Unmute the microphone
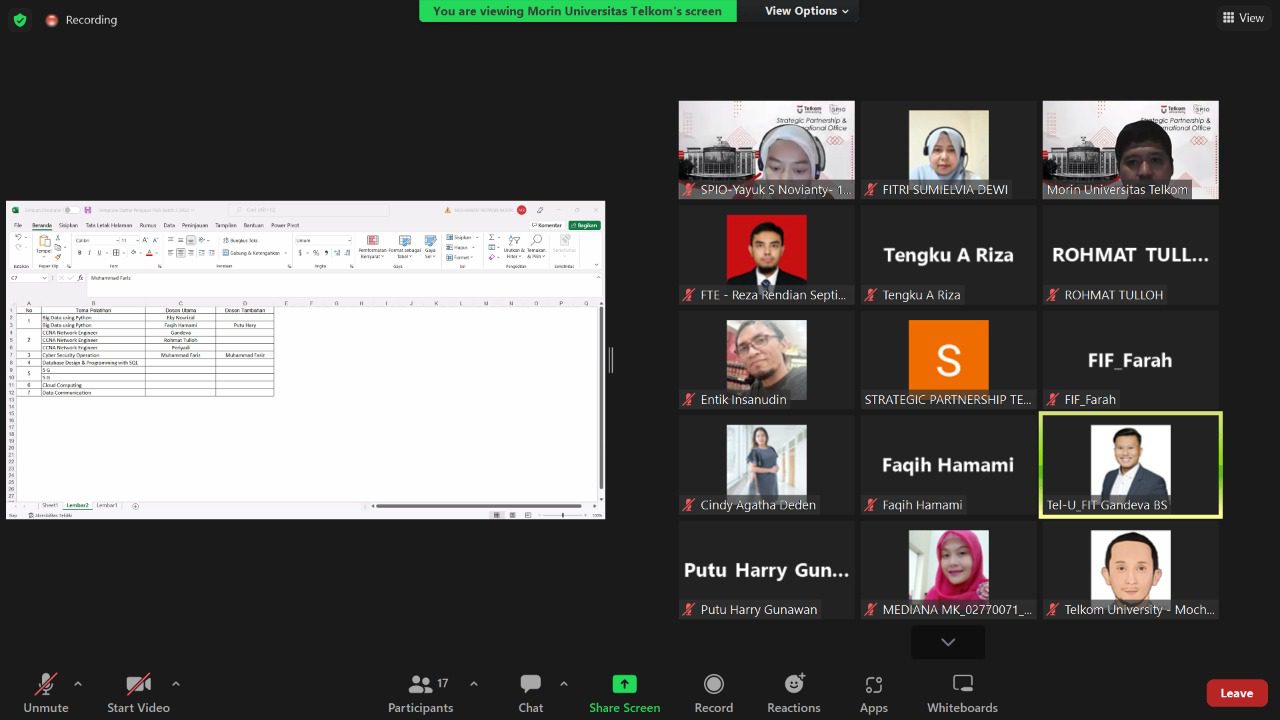Screen dimensions: 1280x720 (x=46, y=685)
